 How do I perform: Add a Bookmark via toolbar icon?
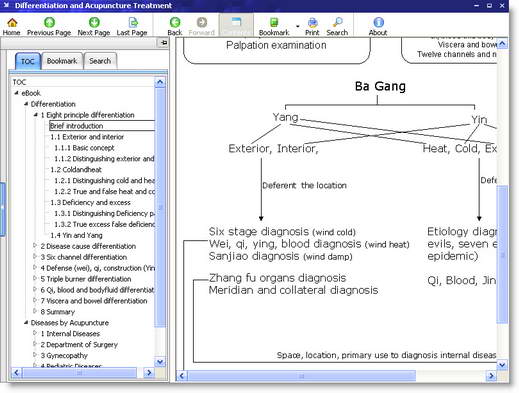coord(274,22)
